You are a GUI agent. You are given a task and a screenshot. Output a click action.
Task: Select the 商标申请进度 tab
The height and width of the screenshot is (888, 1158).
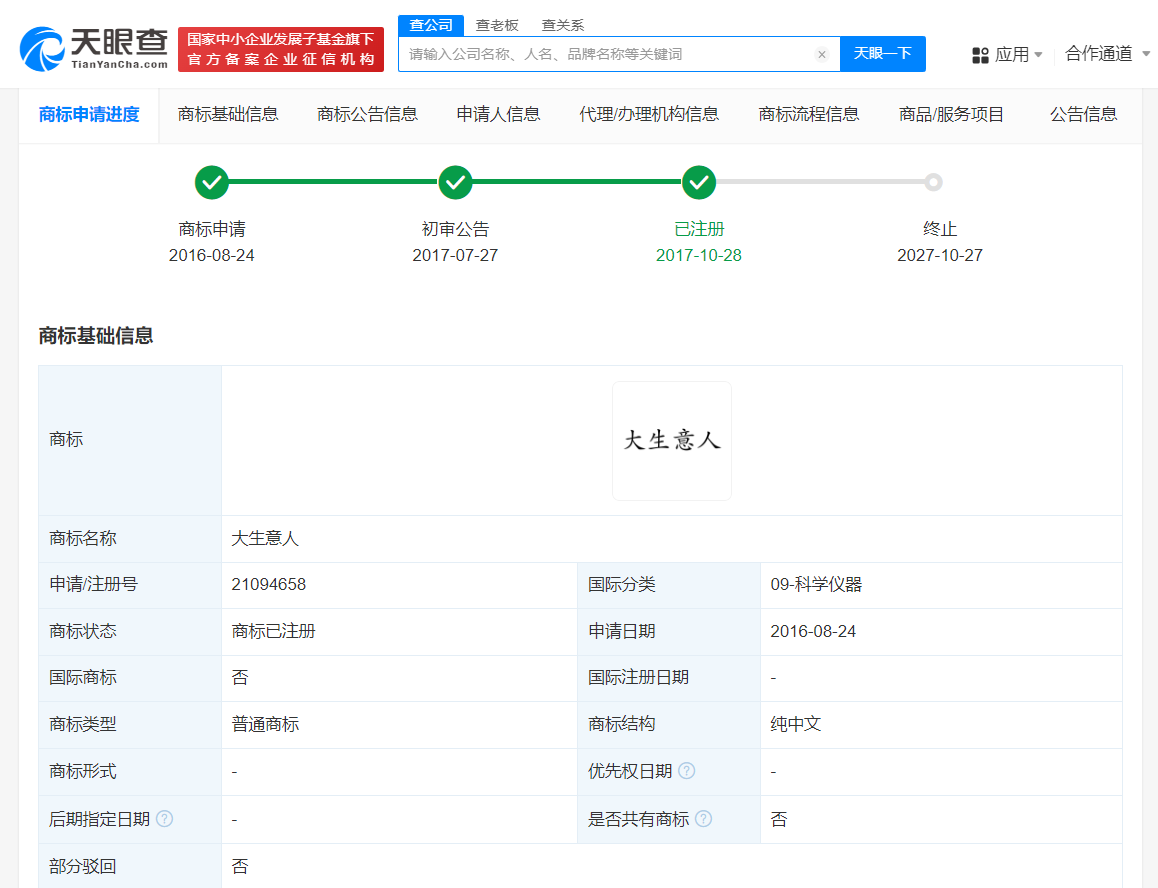click(89, 115)
